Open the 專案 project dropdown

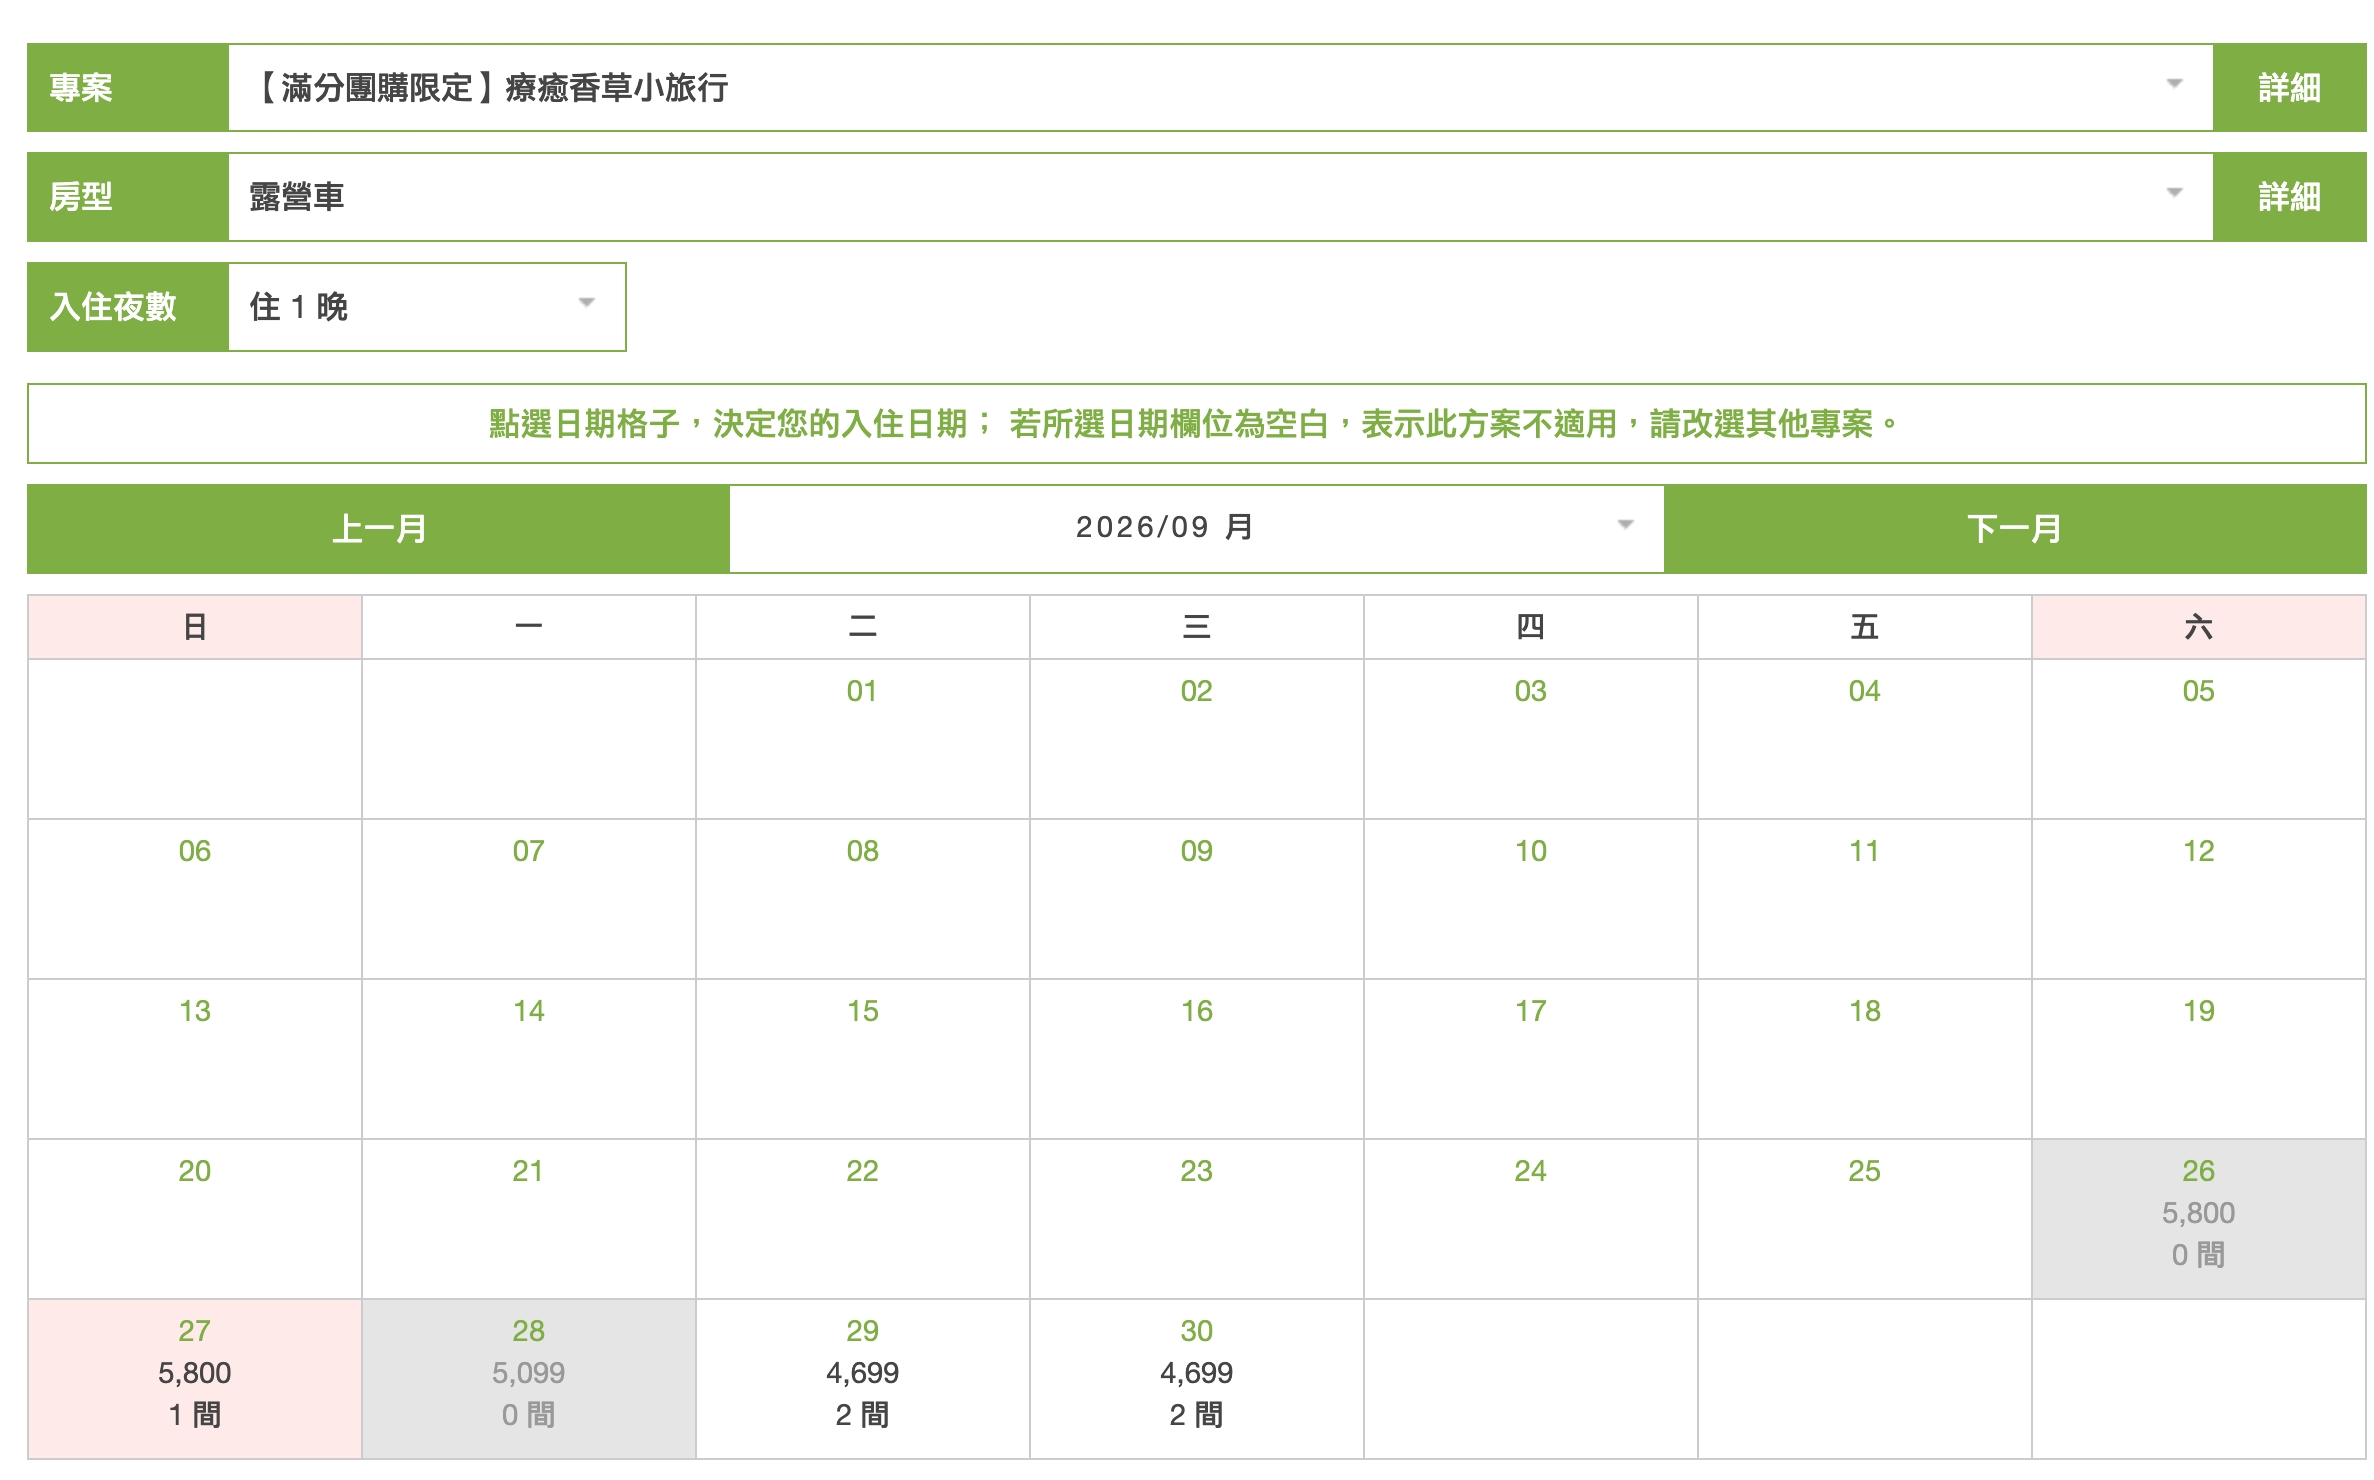[x=1220, y=87]
